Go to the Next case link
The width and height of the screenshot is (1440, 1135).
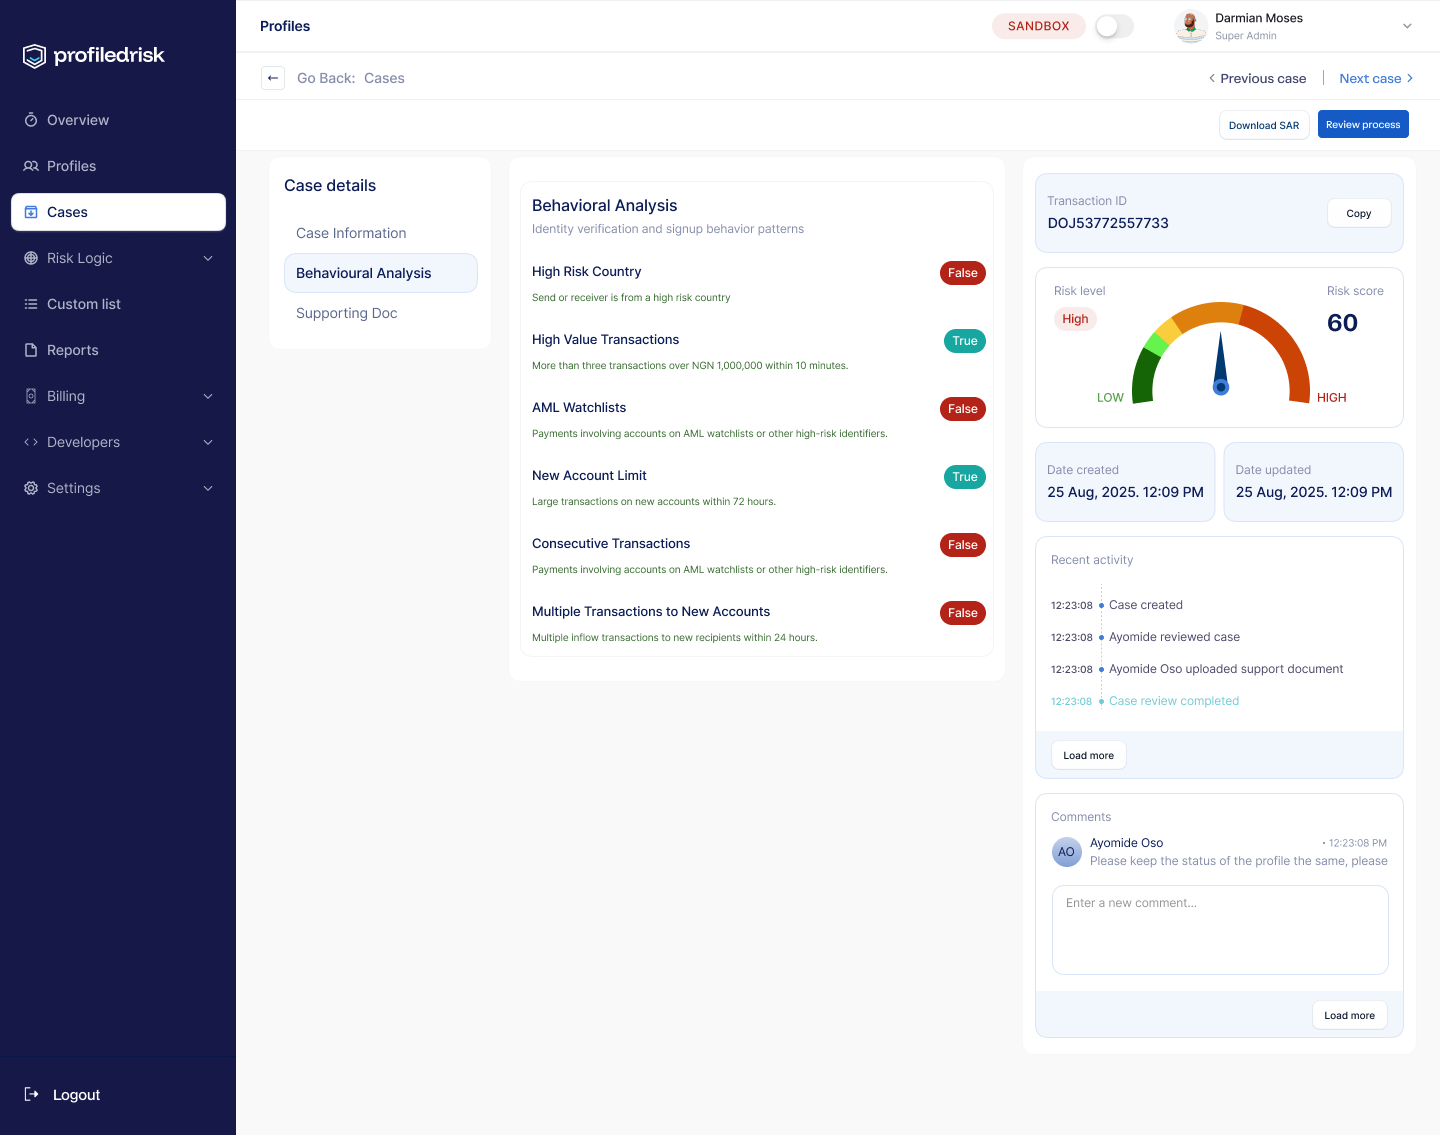[1375, 78]
